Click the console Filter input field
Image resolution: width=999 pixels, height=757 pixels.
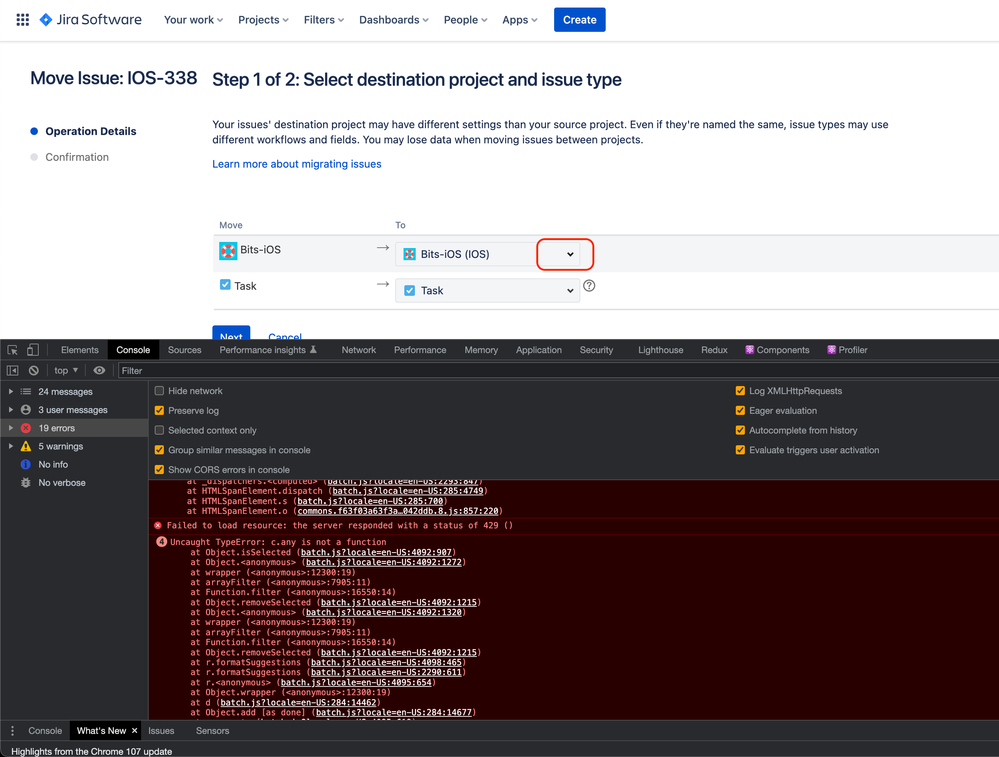(x=557, y=370)
